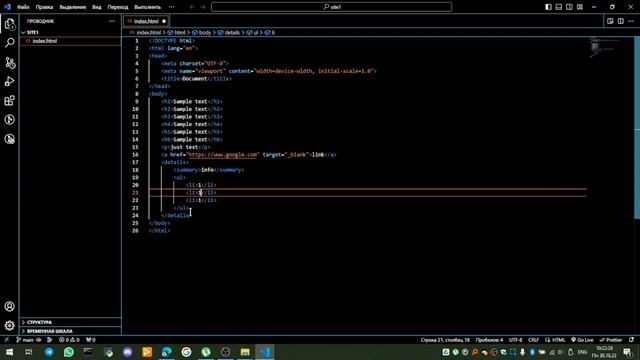This screenshot has width=640, height=360.
Task: Click the ports forwarded status item
Action: click(x=91, y=340)
